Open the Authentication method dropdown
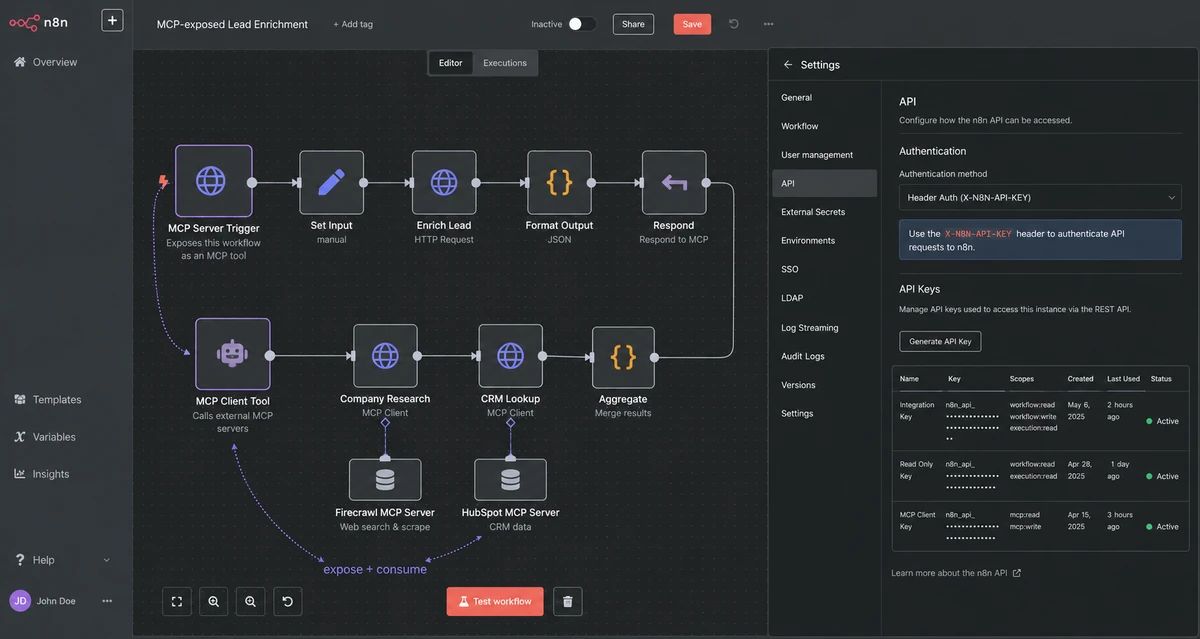Viewport: 1200px width, 639px height. point(1040,197)
